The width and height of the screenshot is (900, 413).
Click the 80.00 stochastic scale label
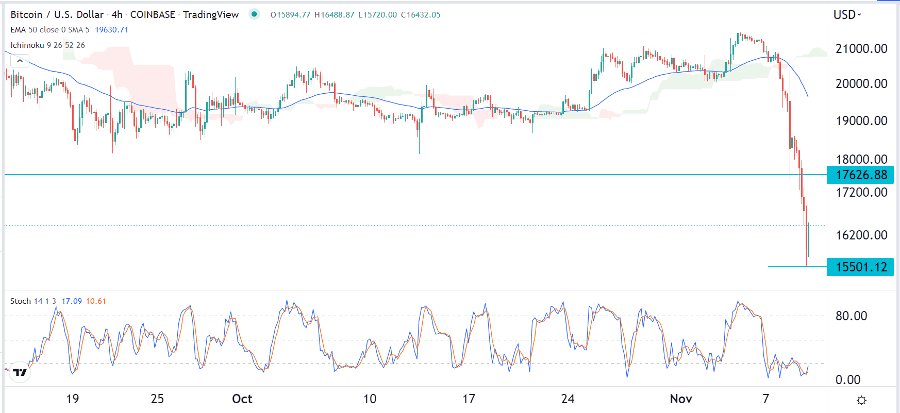851,316
